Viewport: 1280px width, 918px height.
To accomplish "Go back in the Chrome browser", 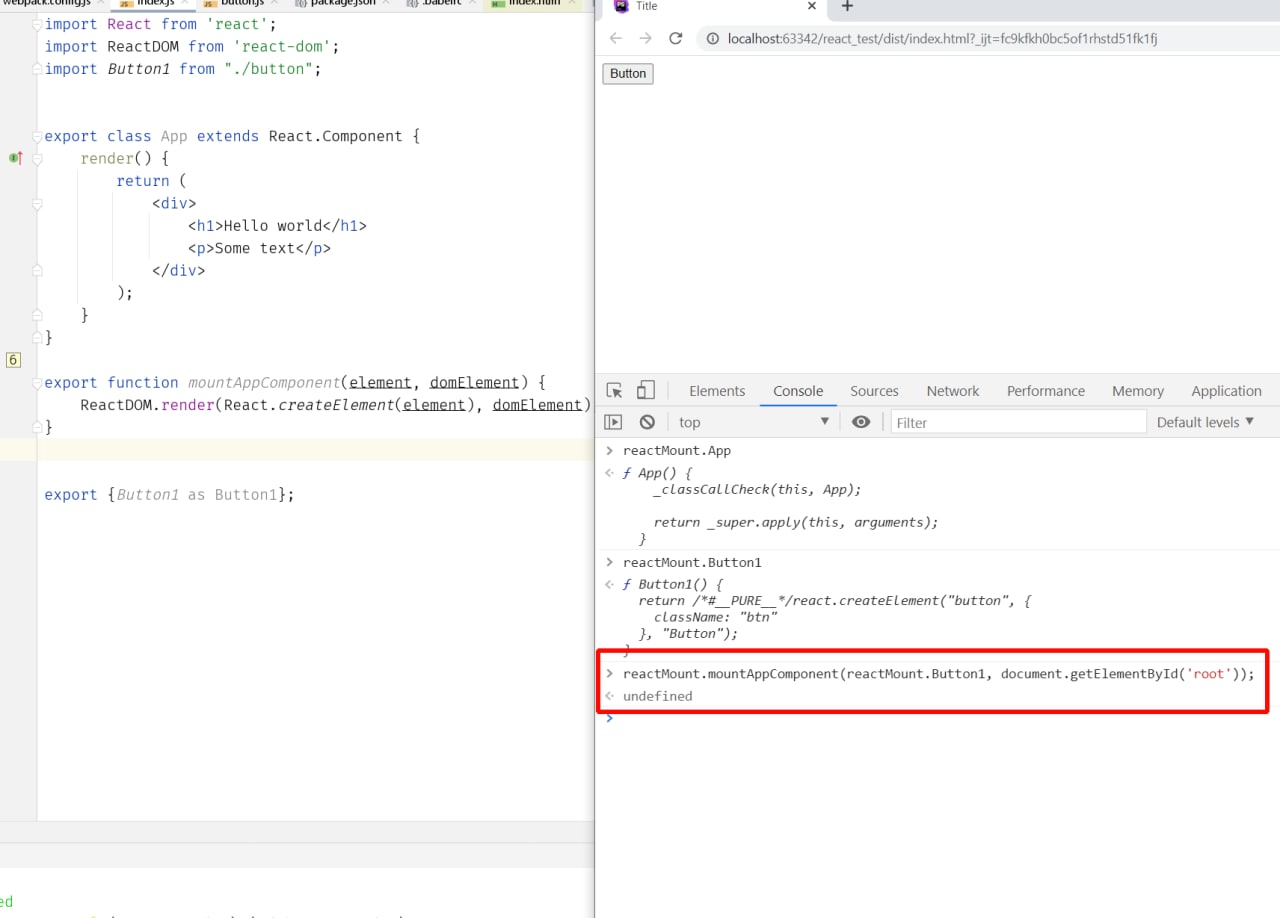I will (615, 38).
